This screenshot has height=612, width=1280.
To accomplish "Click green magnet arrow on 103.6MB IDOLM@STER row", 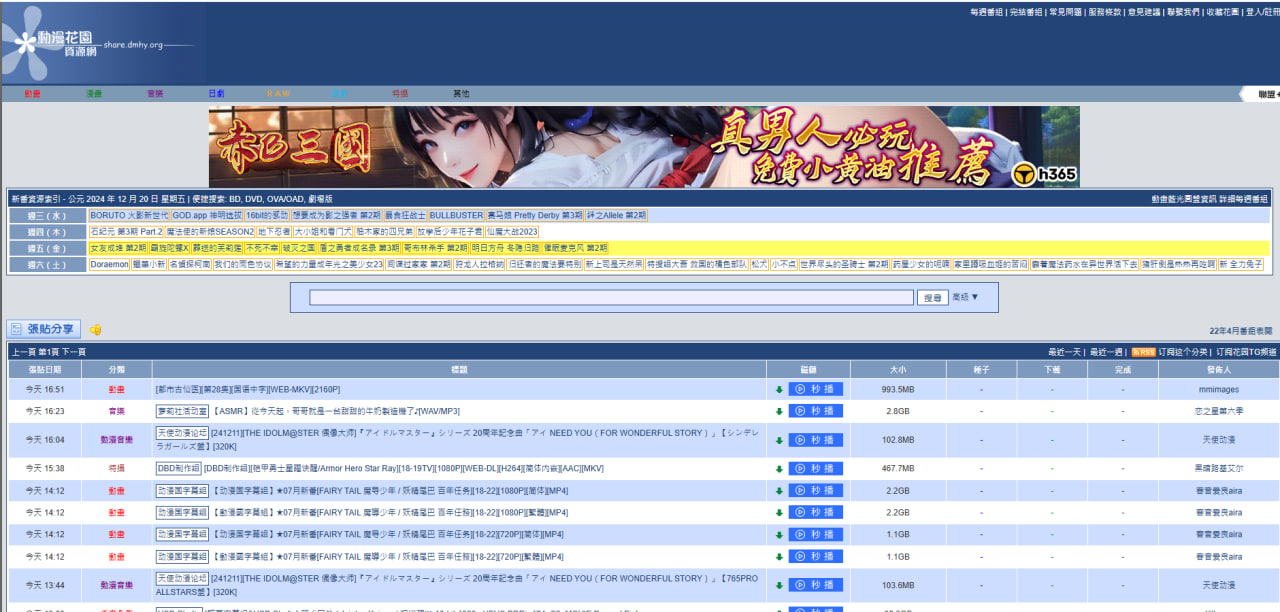I will coord(779,586).
